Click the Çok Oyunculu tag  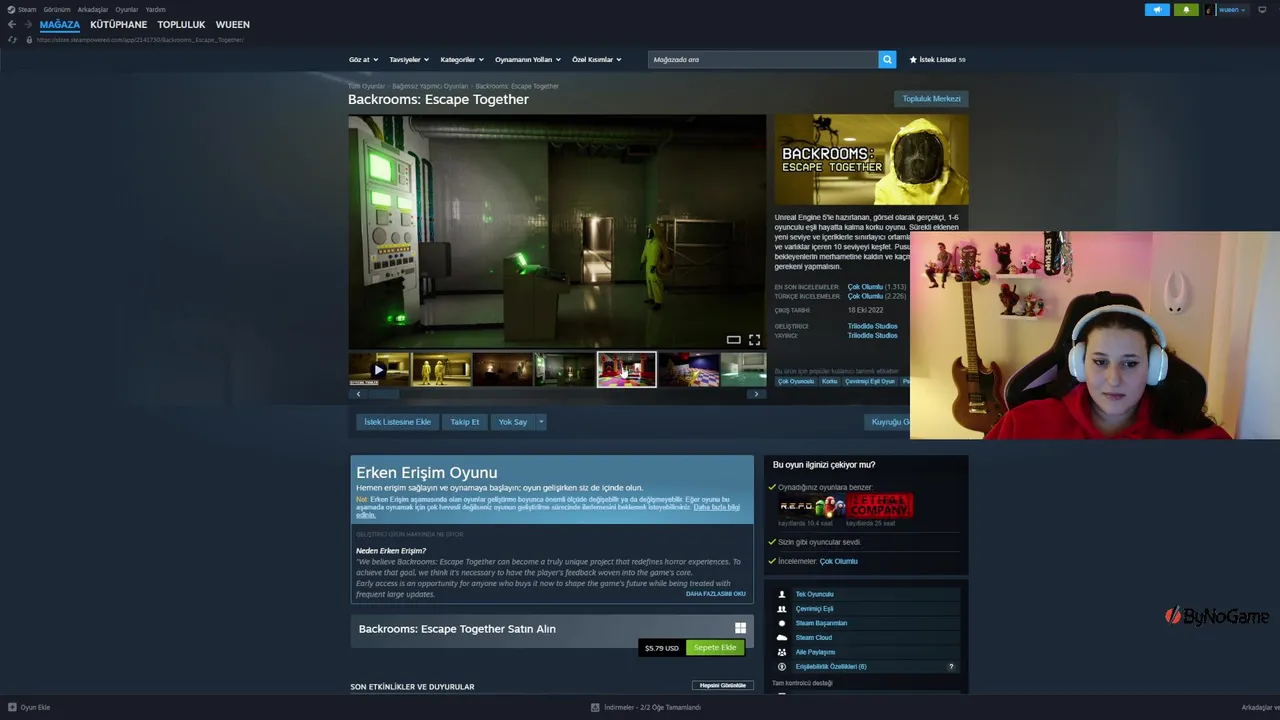tap(796, 381)
